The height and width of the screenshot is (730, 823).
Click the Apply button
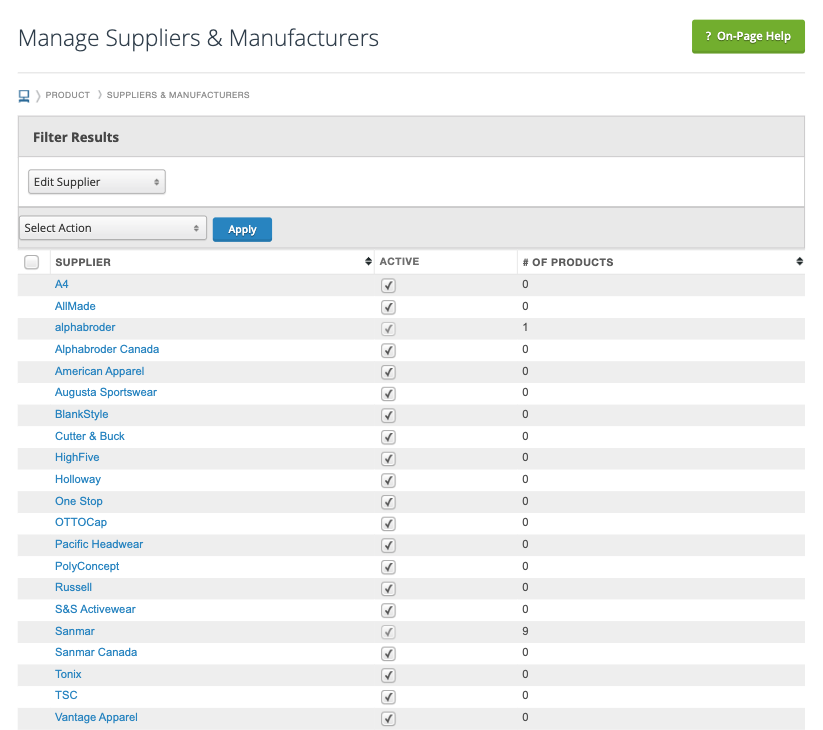coord(242,229)
